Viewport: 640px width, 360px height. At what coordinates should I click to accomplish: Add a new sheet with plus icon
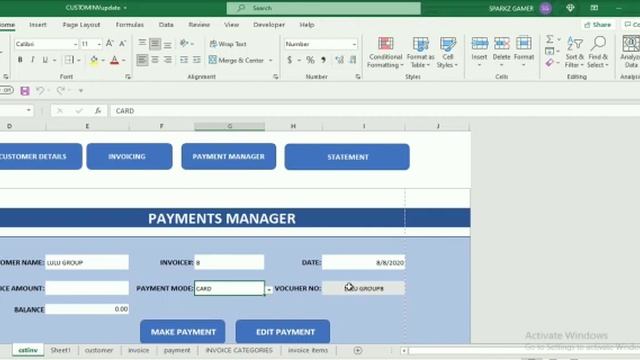click(358, 350)
